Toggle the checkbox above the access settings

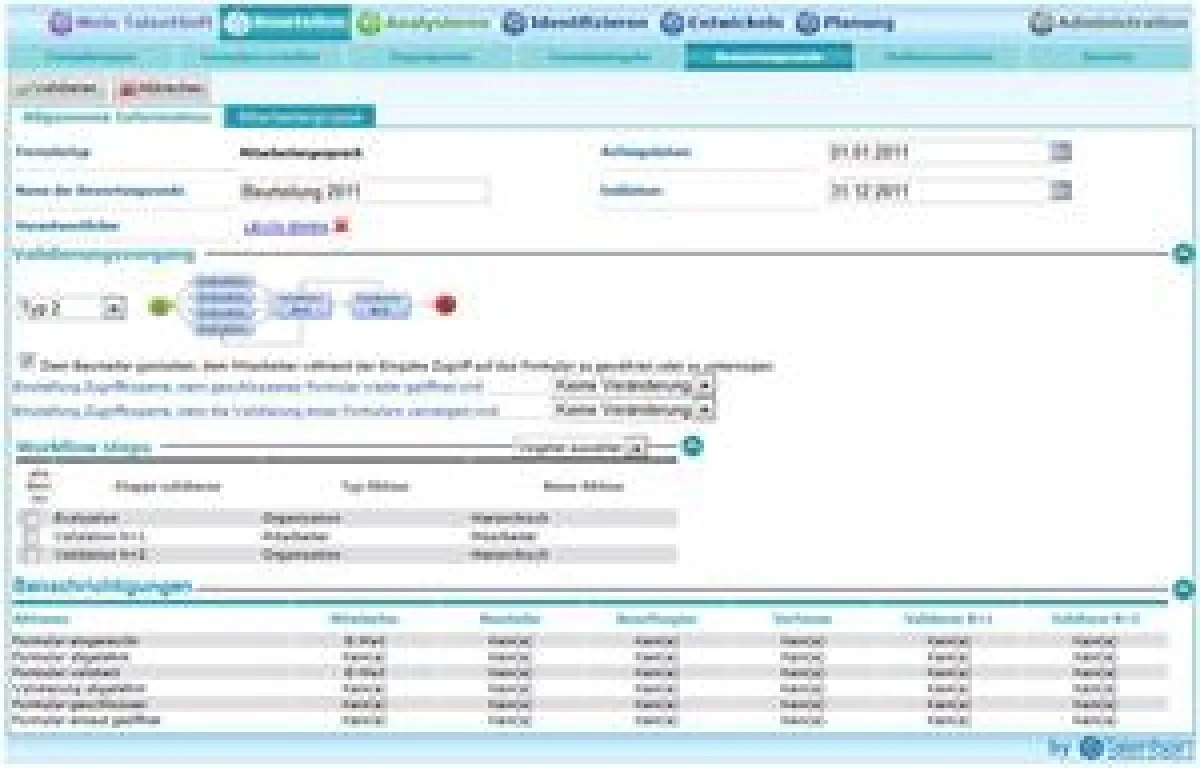click(x=28, y=363)
